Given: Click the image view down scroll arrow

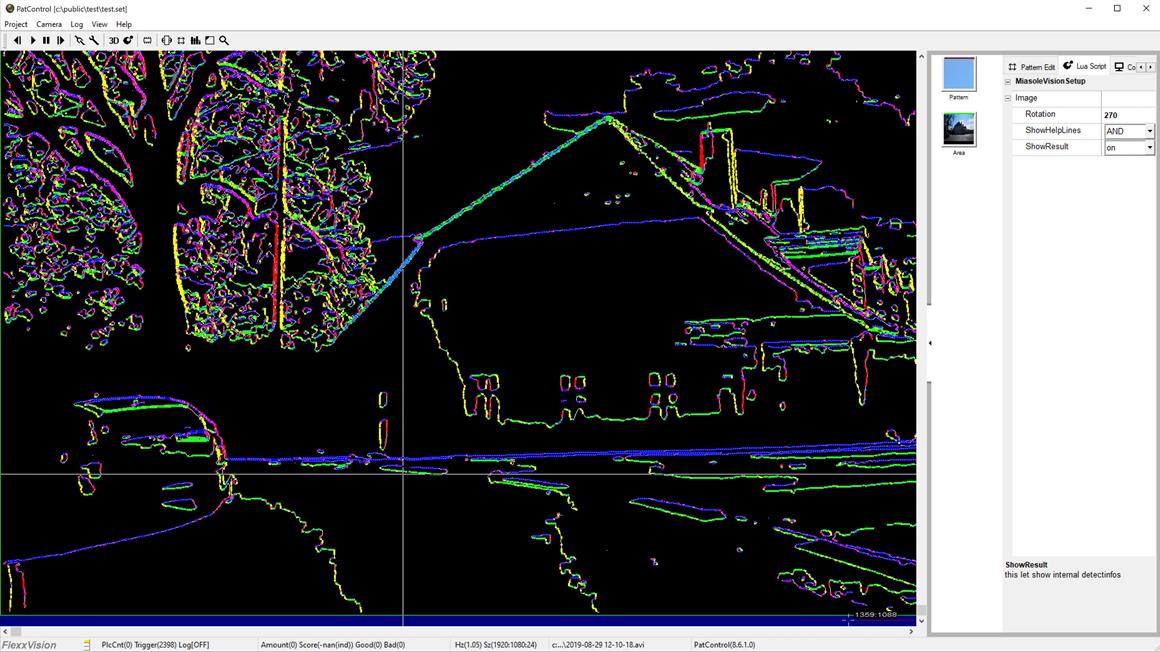Looking at the screenshot, I should tap(921, 621).
